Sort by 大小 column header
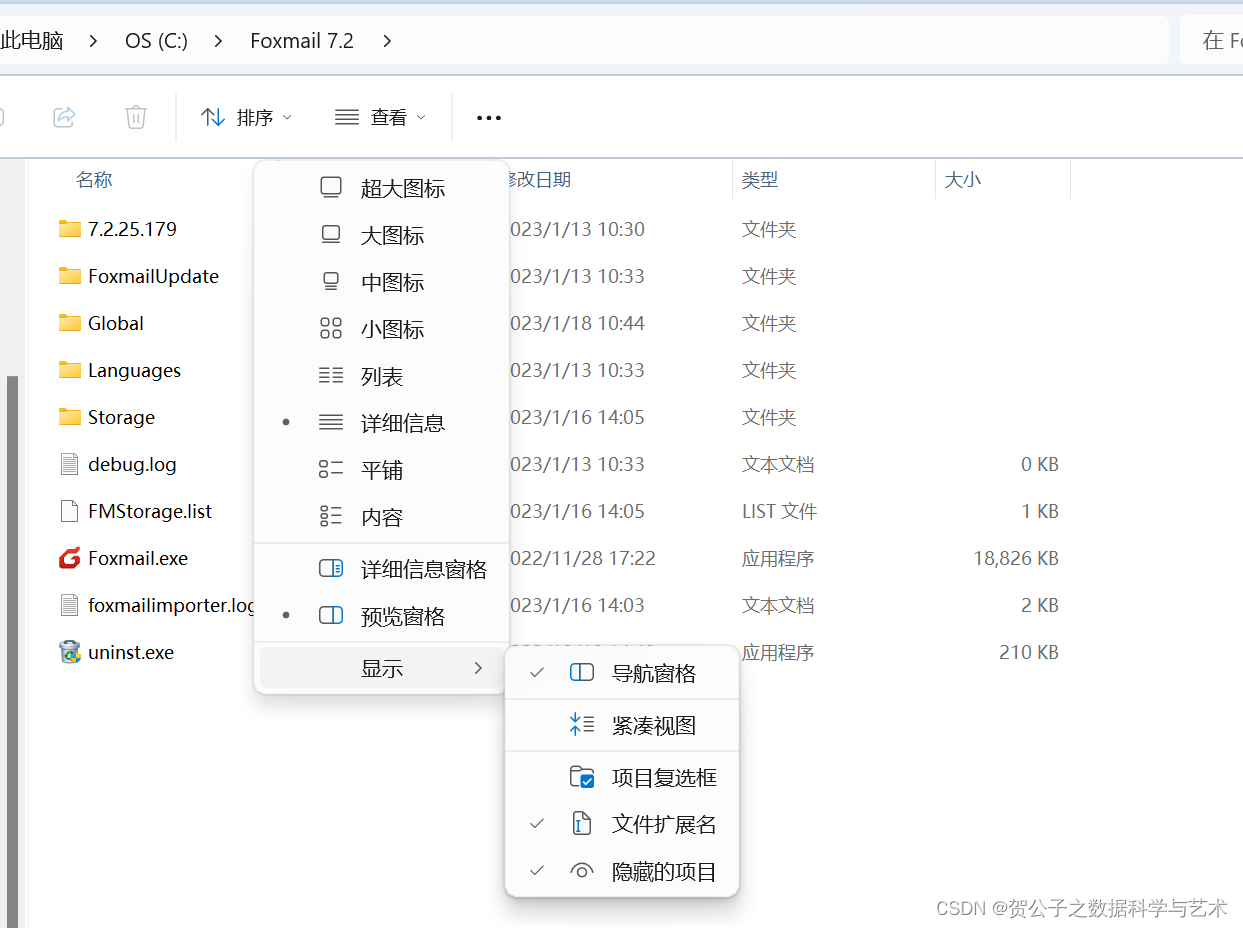1243x928 pixels. [963, 179]
